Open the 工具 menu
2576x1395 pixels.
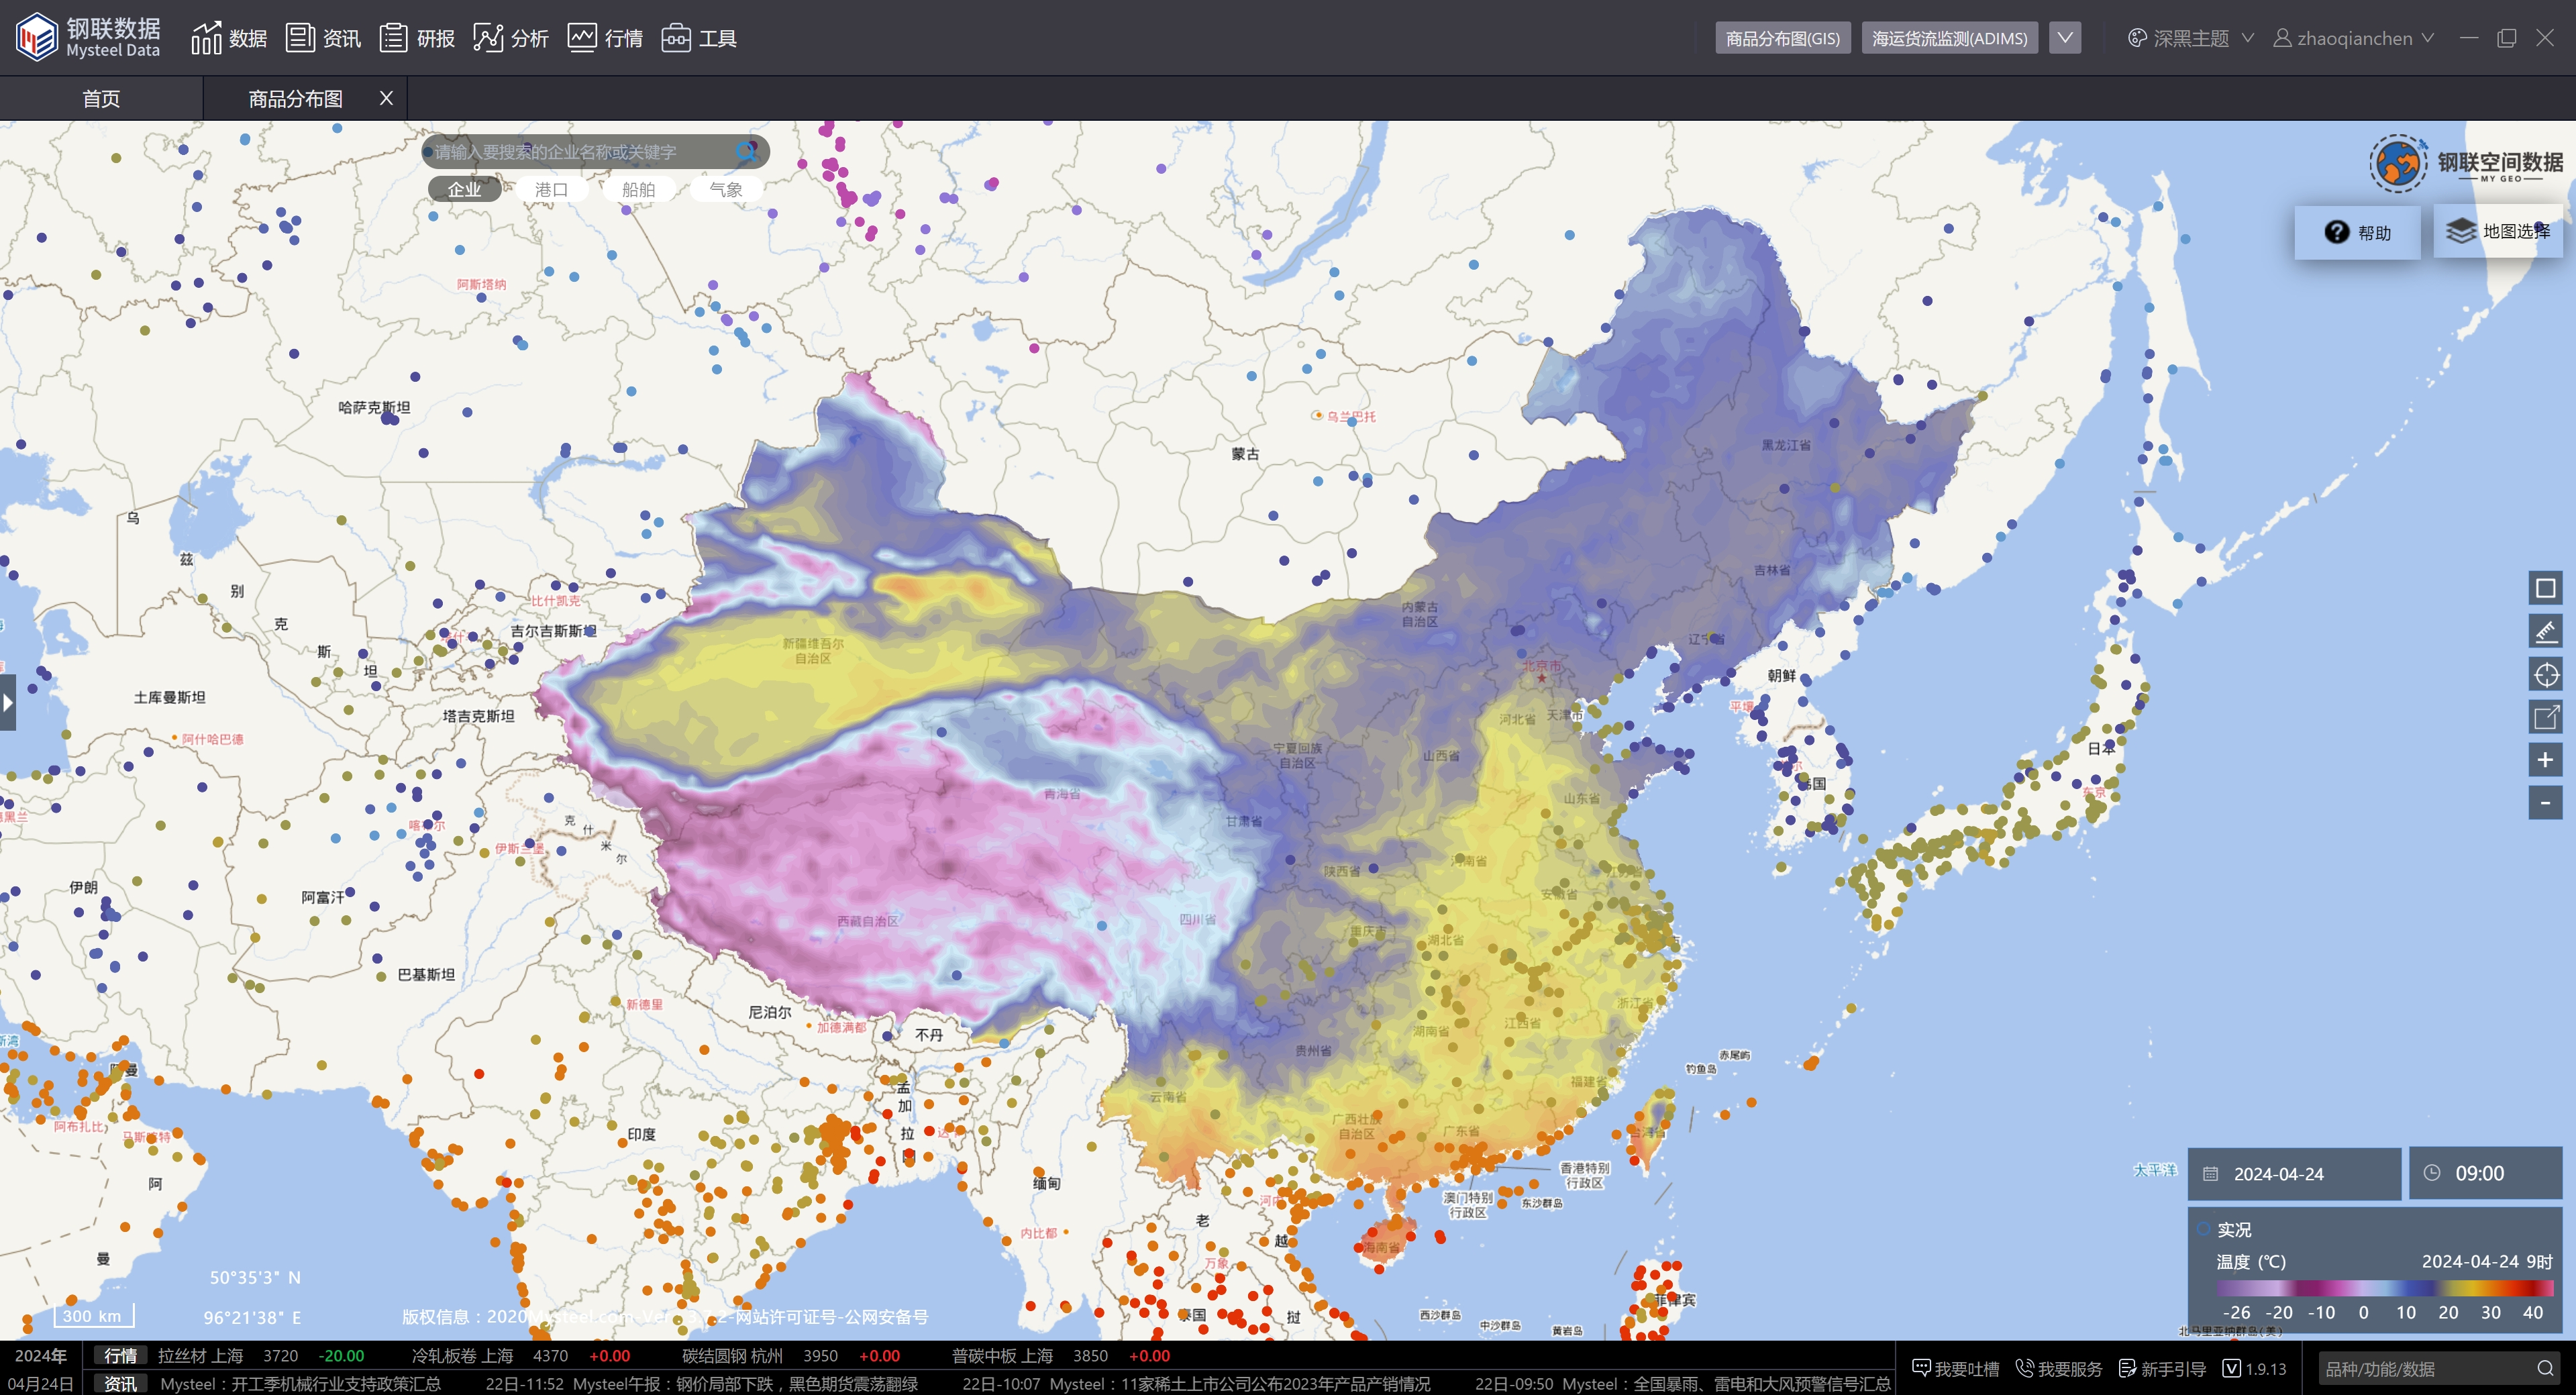(x=699, y=38)
